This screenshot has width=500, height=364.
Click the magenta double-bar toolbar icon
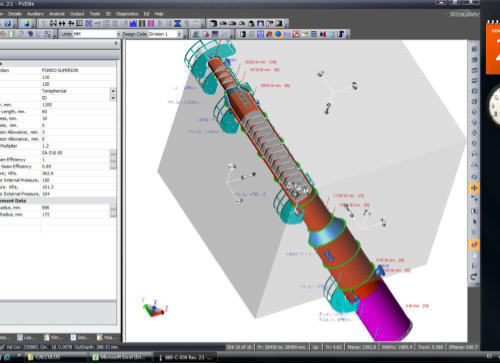tap(151, 23)
